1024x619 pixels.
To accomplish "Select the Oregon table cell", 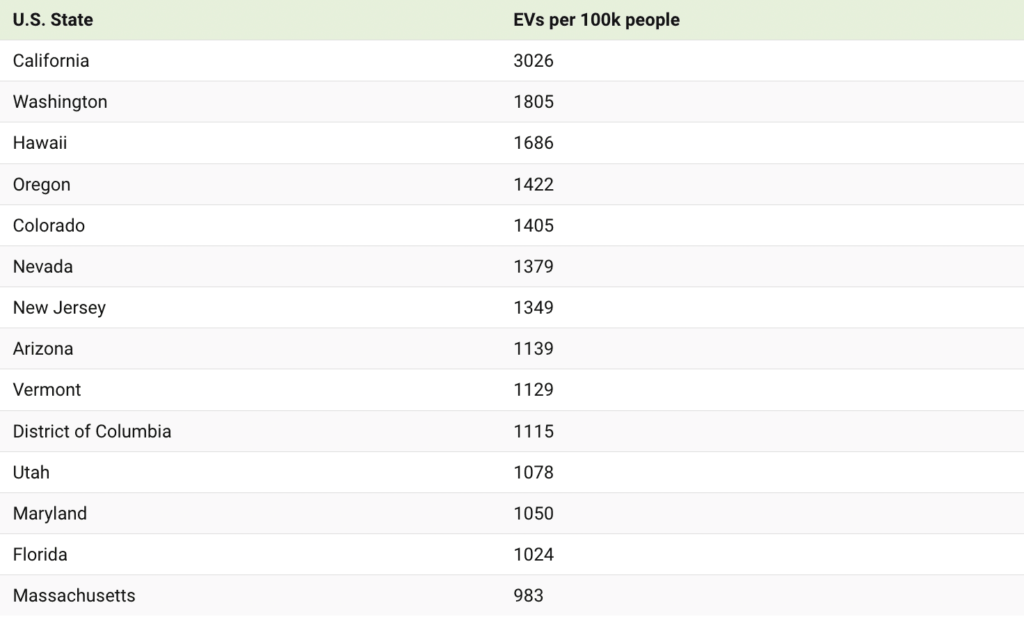I will click(x=42, y=184).
